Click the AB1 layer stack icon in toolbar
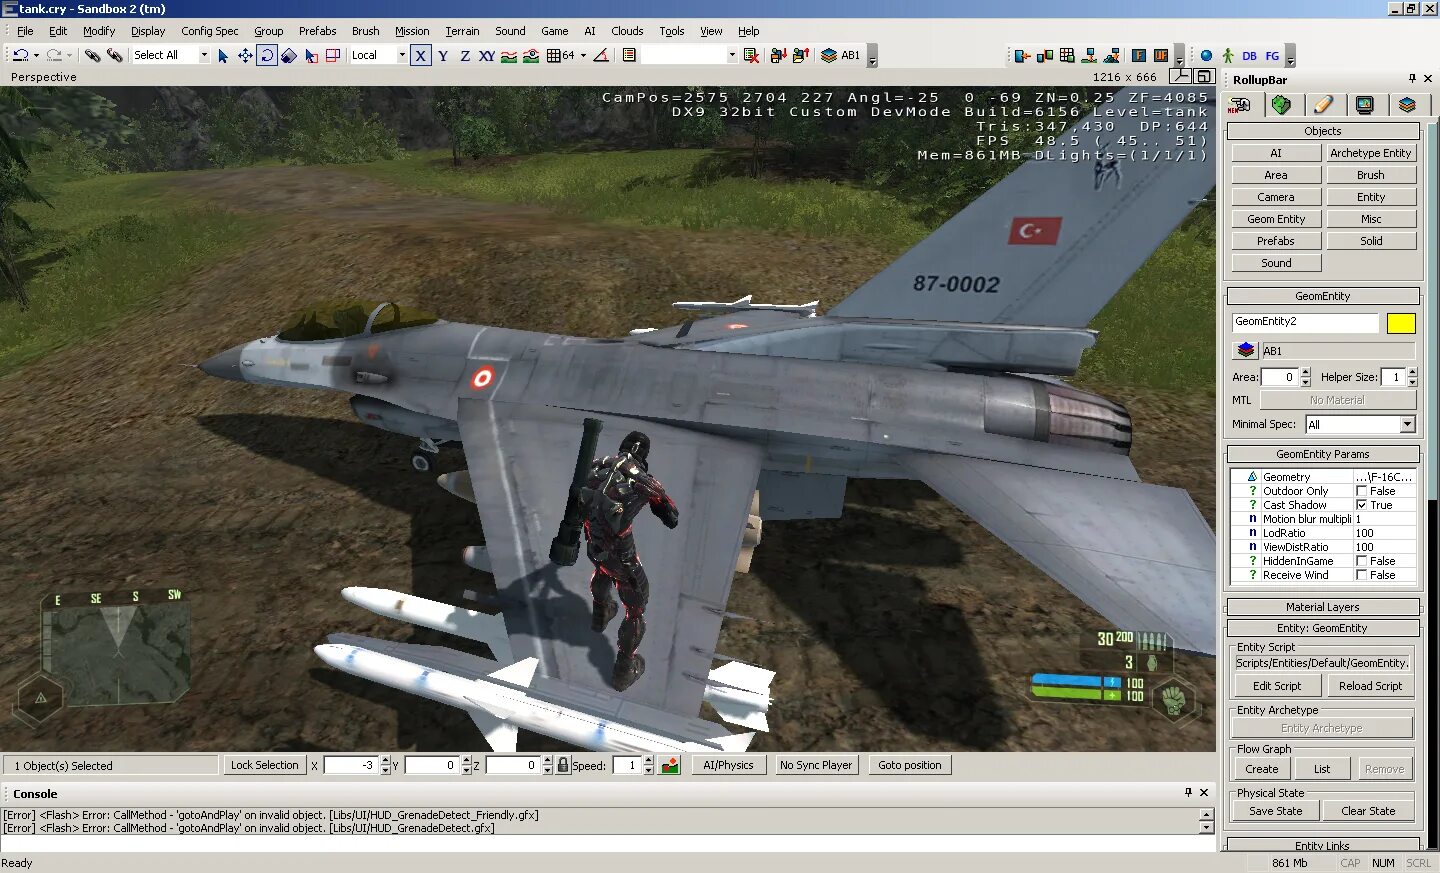 tap(829, 56)
